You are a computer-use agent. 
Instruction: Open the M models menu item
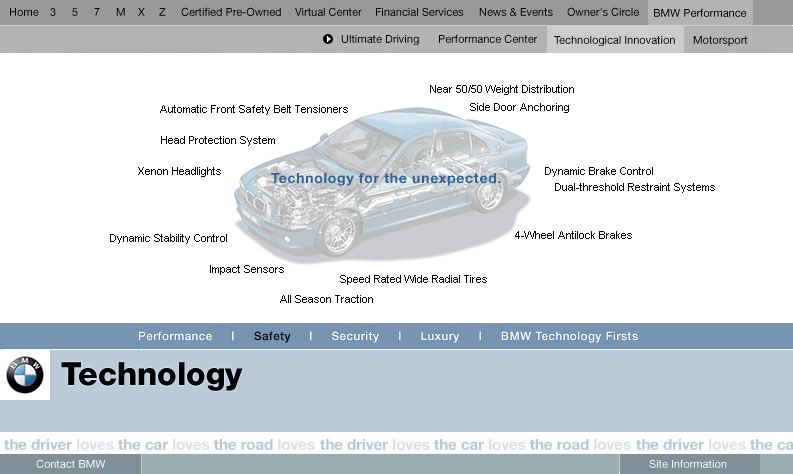tap(120, 12)
